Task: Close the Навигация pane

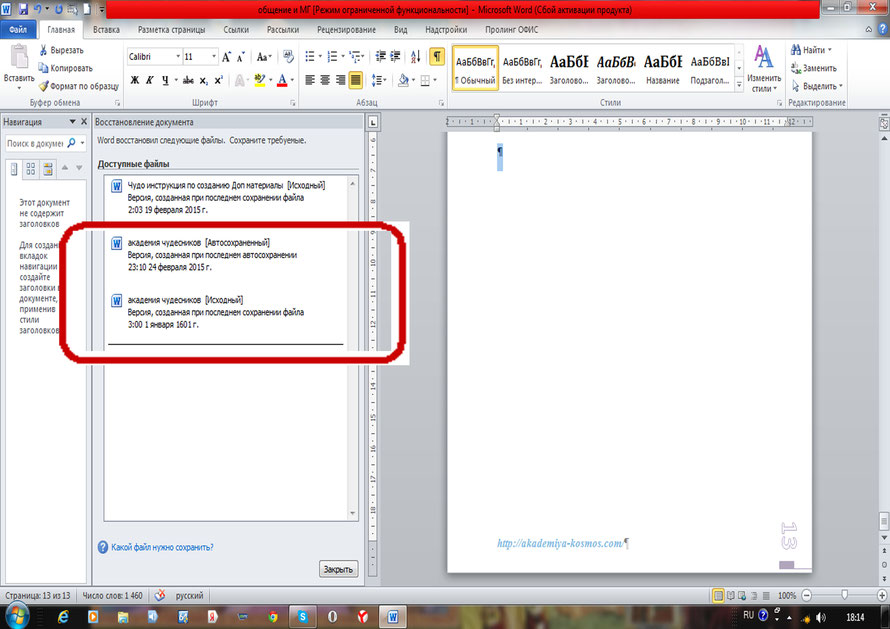Action: coord(84,121)
